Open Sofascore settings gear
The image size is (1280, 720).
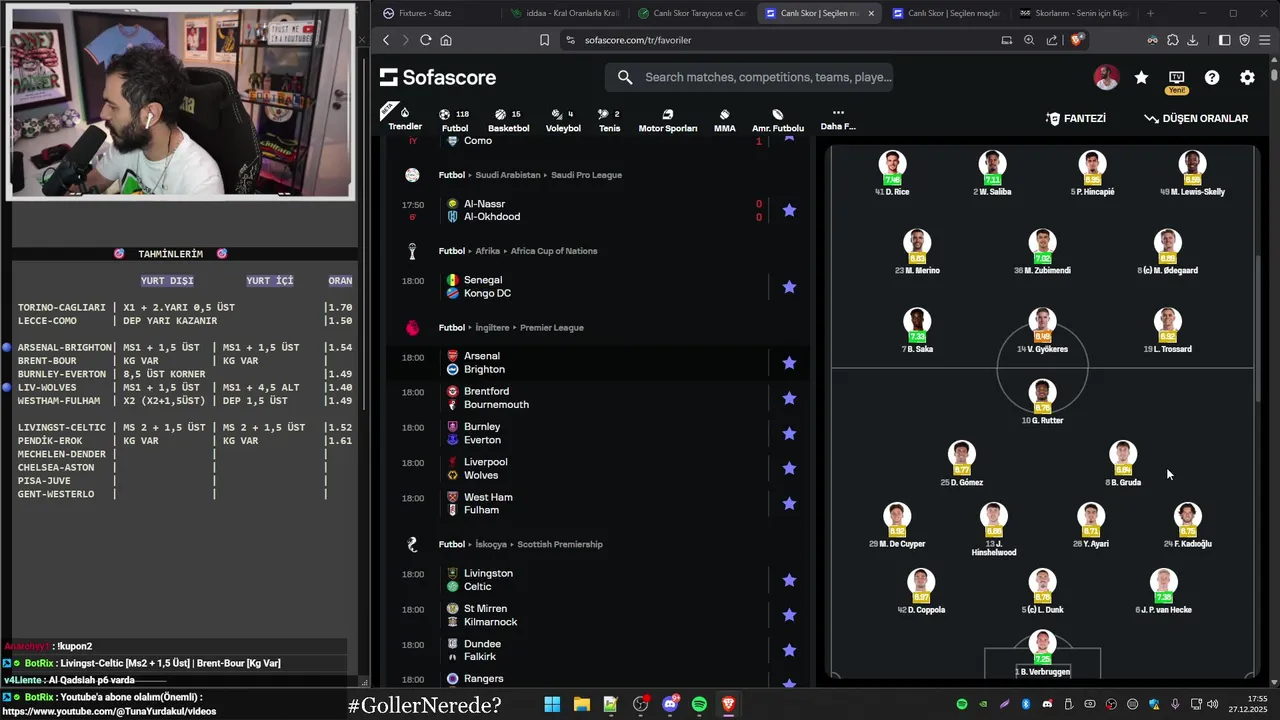pyautogui.click(x=1247, y=77)
